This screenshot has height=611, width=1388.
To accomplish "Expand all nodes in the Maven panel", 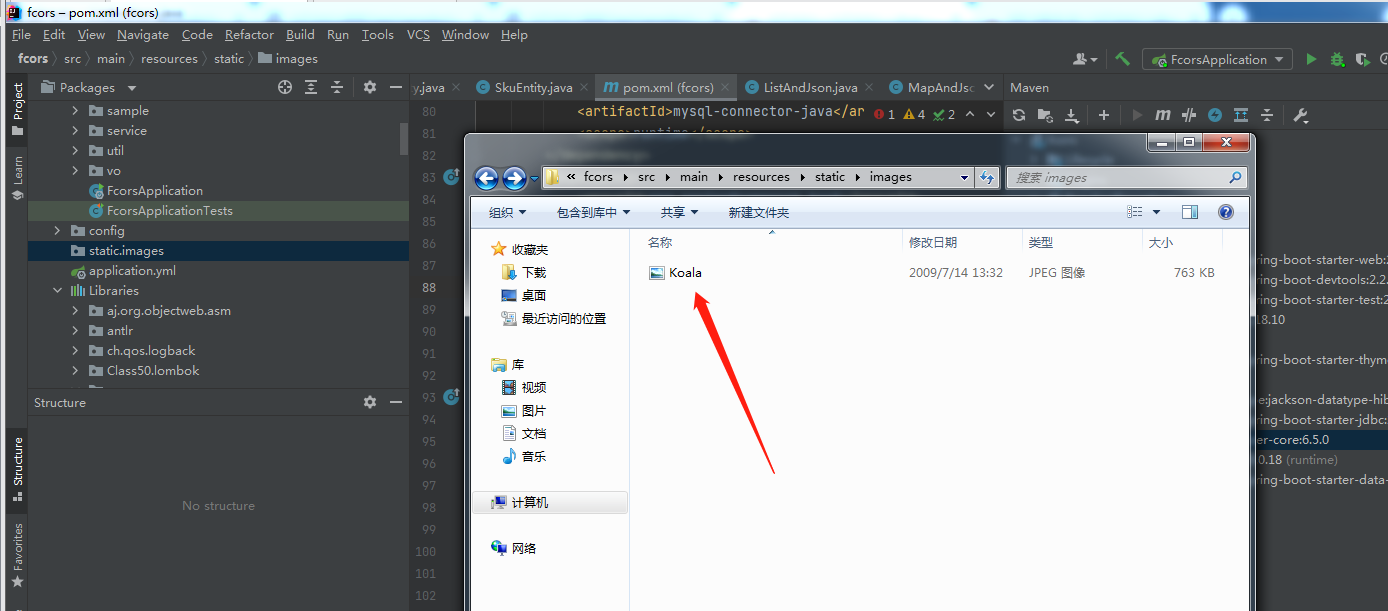I will (x=1240, y=114).
